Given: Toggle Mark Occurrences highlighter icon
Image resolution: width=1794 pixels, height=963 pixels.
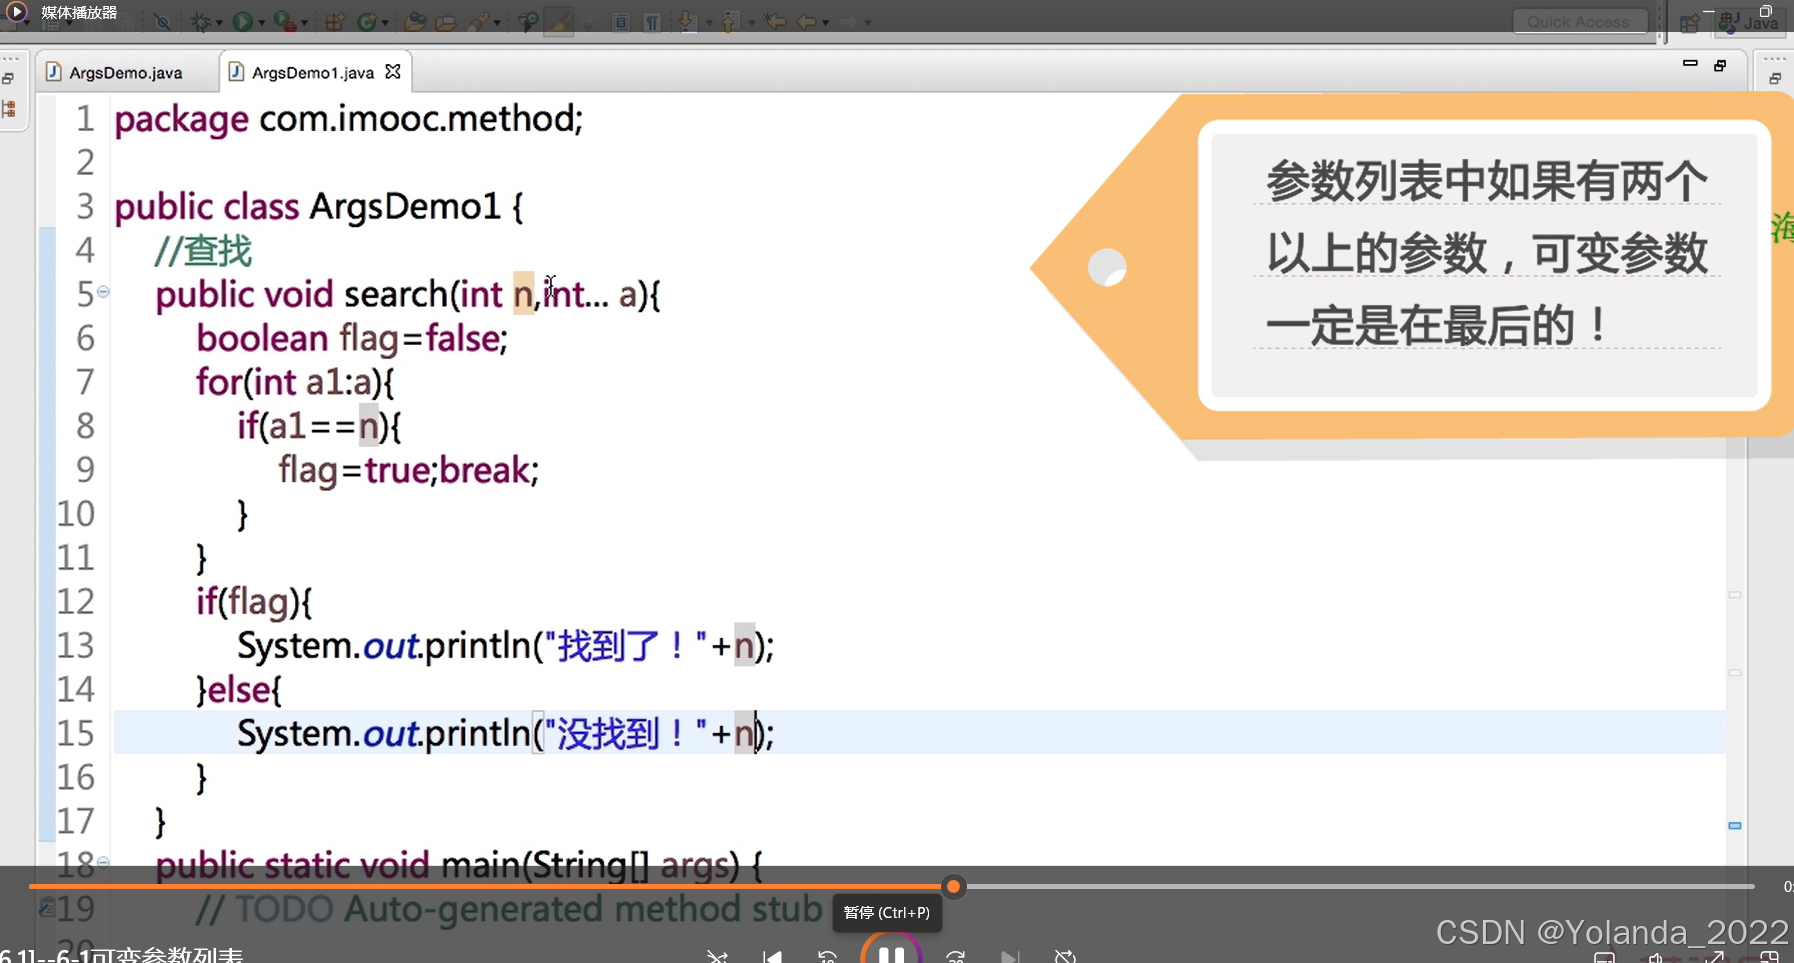Looking at the screenshot, I should 558,21.
